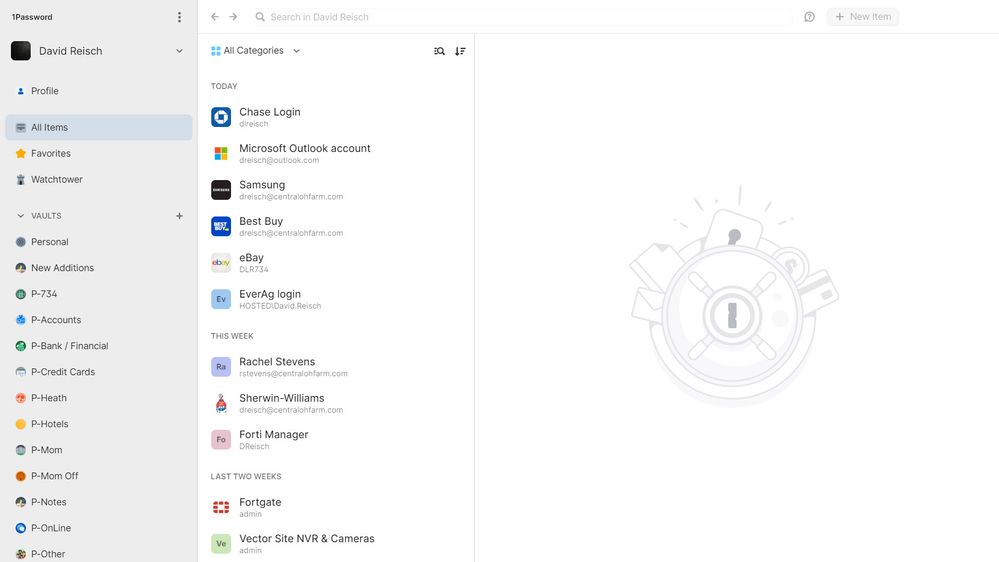Click the David Reisch account avatar
Image resolution: width=999 pixels, height=562 pixels.
pyautogui.click(x=21, y=51)
